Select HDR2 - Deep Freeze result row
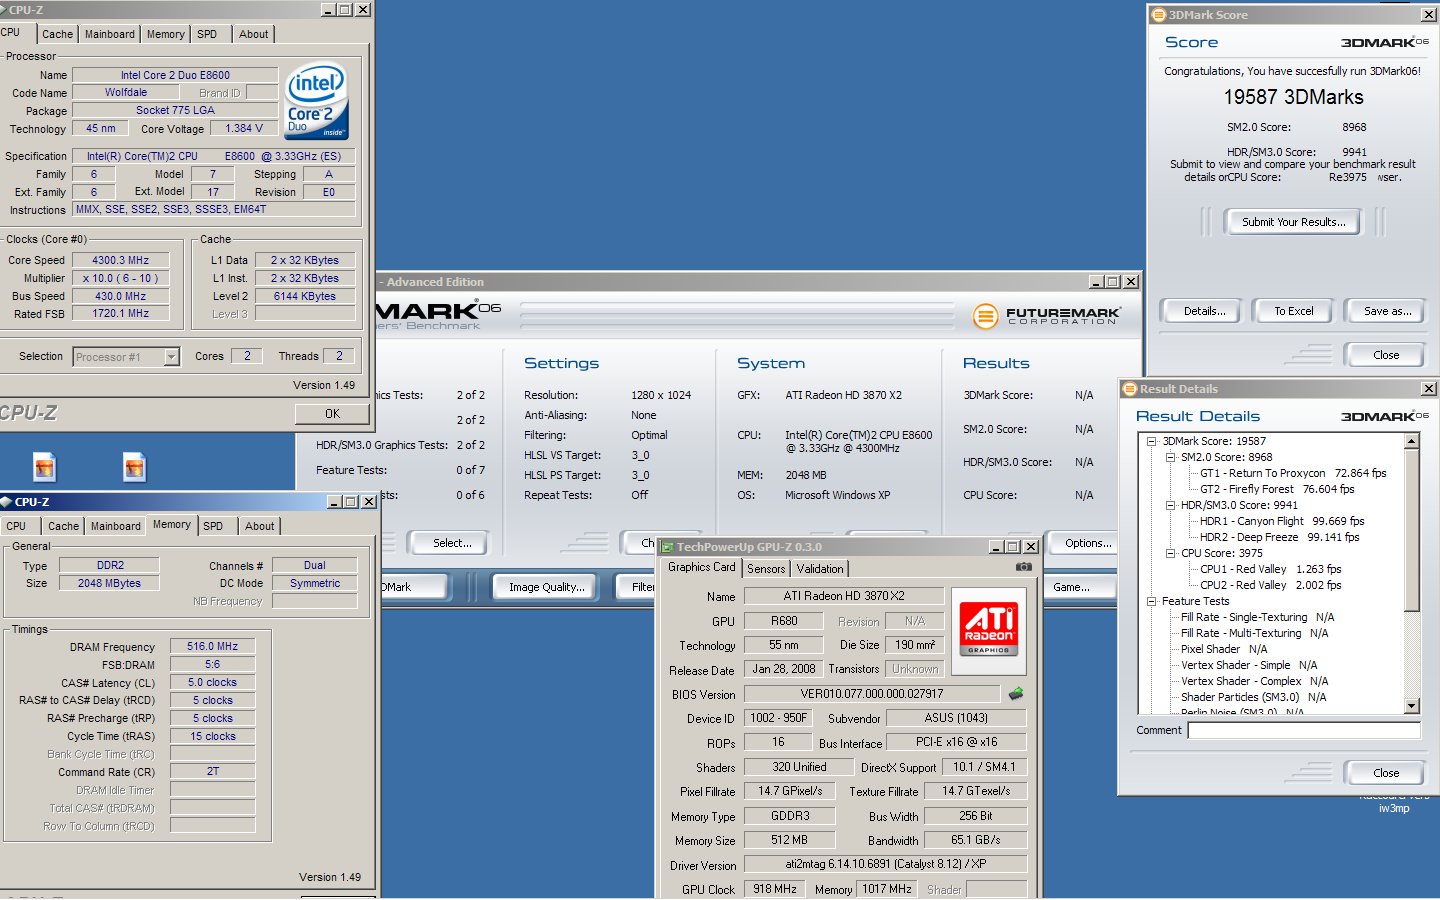This screenshot has width=1440, height=900. [1279, 537]
